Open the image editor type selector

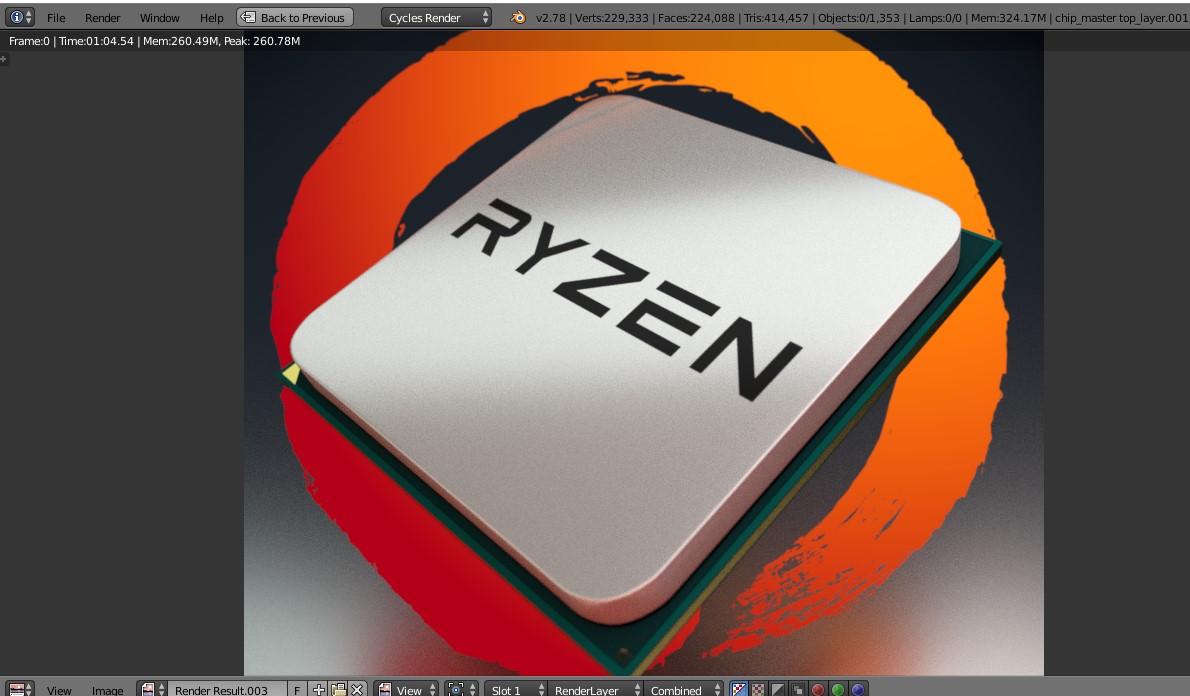[20, 688]
